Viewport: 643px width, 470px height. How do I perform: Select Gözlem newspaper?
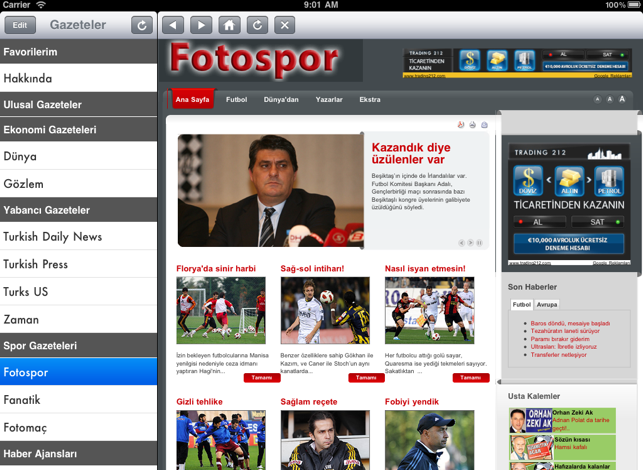pyautogui.click(x=78, y=183)
